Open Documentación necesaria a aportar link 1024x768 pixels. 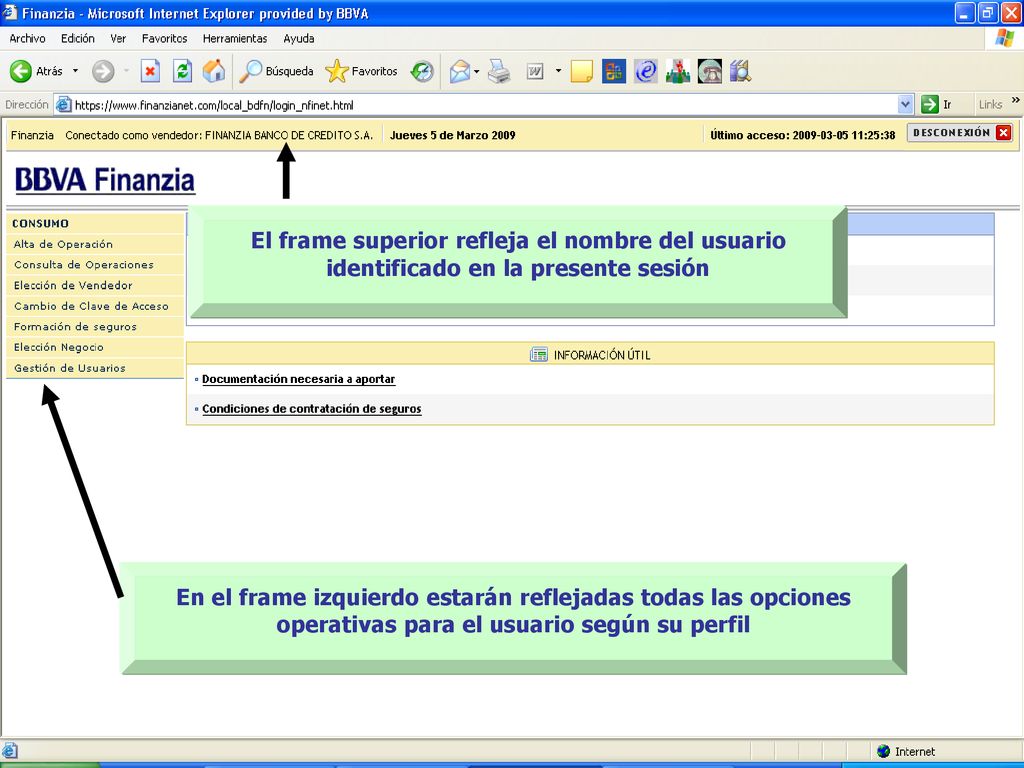pyautogui.click(x=298, y=379)
